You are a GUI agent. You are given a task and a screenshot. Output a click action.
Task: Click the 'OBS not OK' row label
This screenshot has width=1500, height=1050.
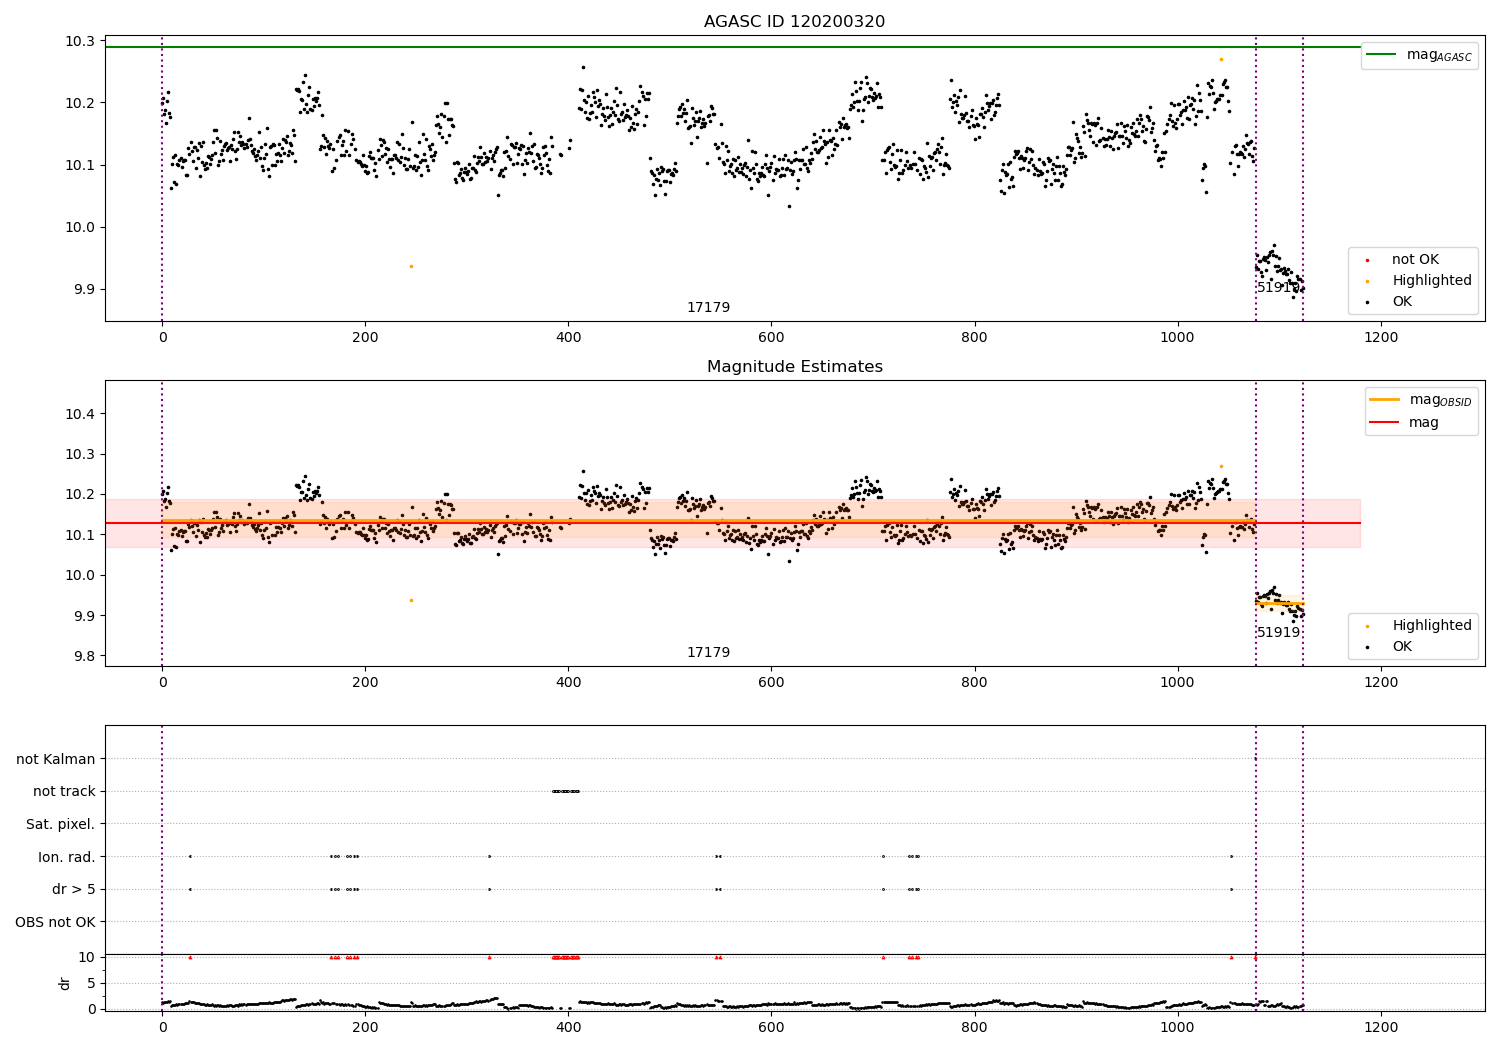pyautogui.click(x=56, y=923)
